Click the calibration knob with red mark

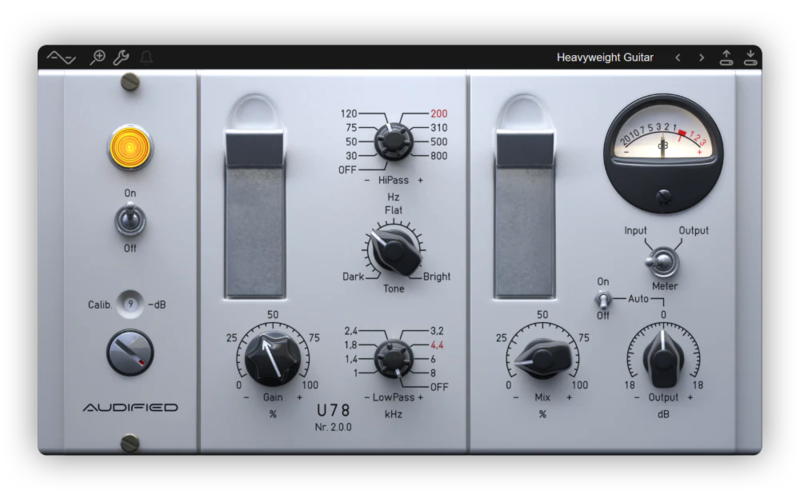pos(130,352)
